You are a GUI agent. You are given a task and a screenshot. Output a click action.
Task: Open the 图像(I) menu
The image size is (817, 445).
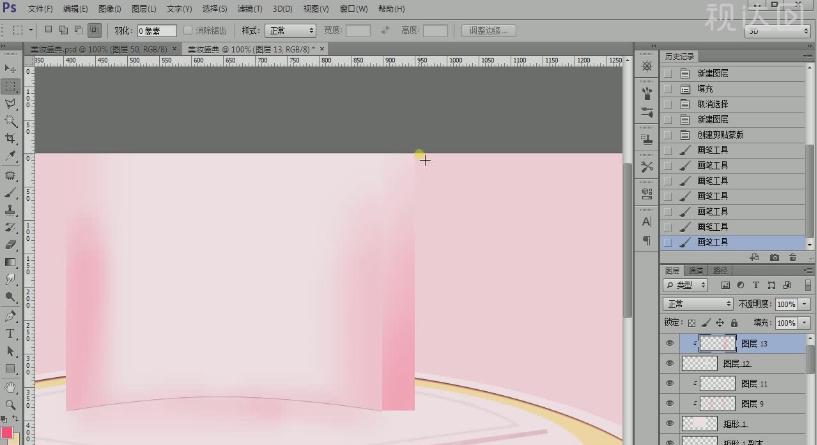point(110,9)
